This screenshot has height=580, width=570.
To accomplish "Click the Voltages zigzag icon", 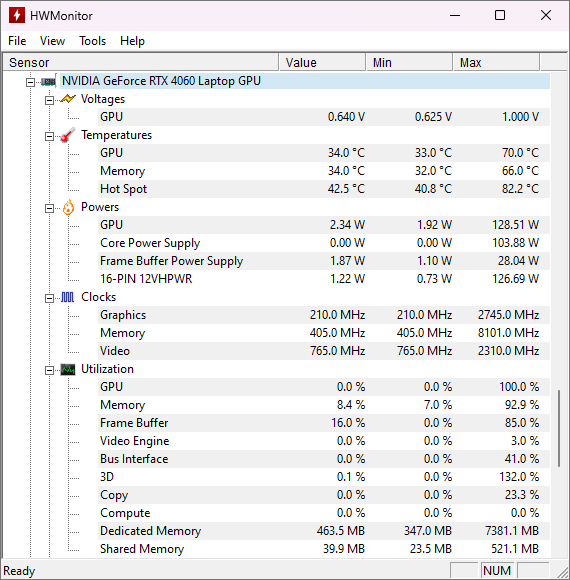I will coord(68,99).
